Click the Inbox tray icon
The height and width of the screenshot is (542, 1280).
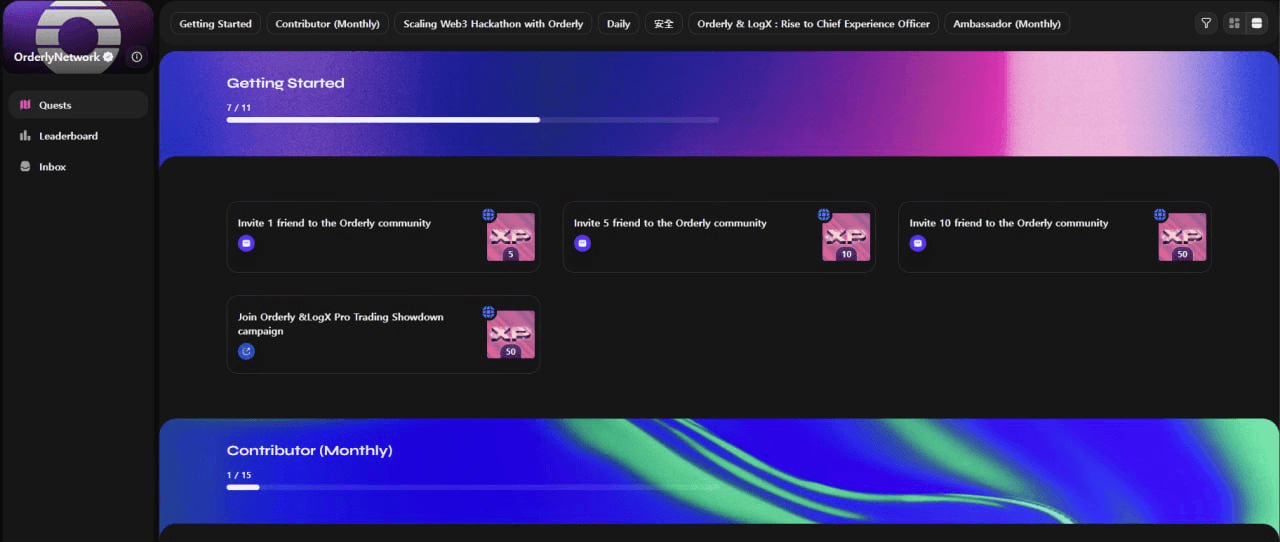point(25,167)
